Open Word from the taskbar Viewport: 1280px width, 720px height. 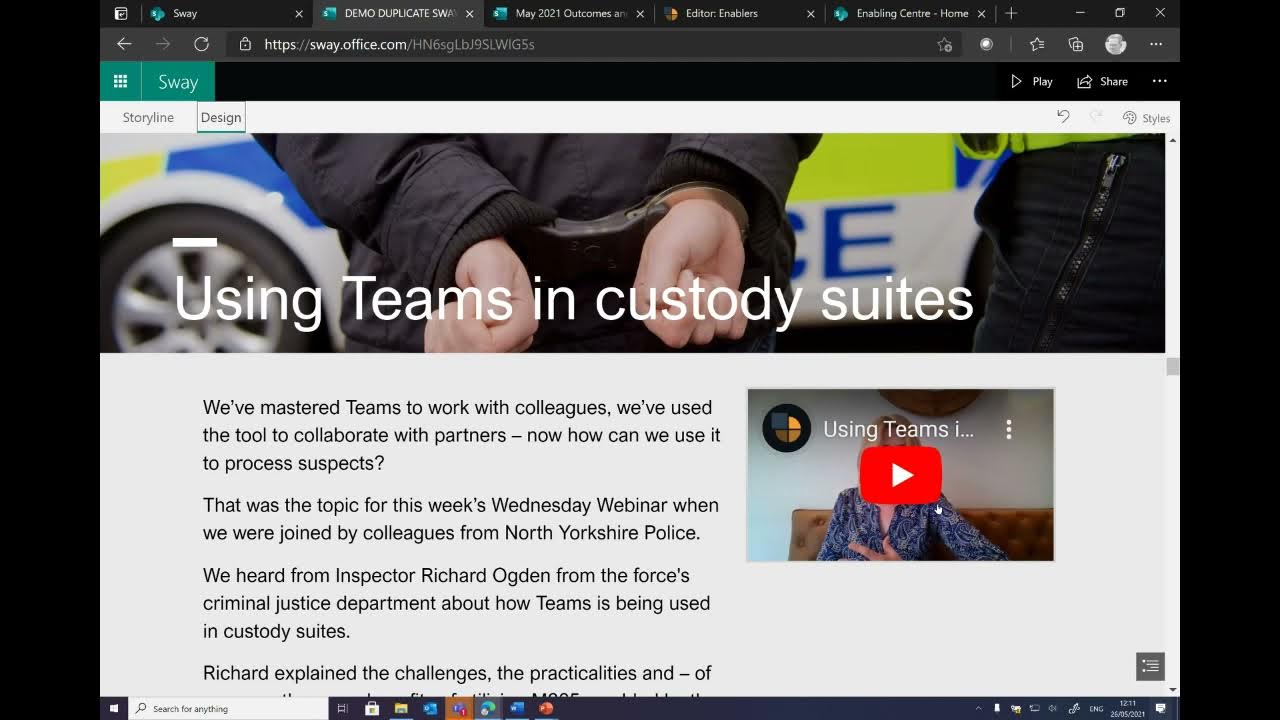tap(517, 708)
